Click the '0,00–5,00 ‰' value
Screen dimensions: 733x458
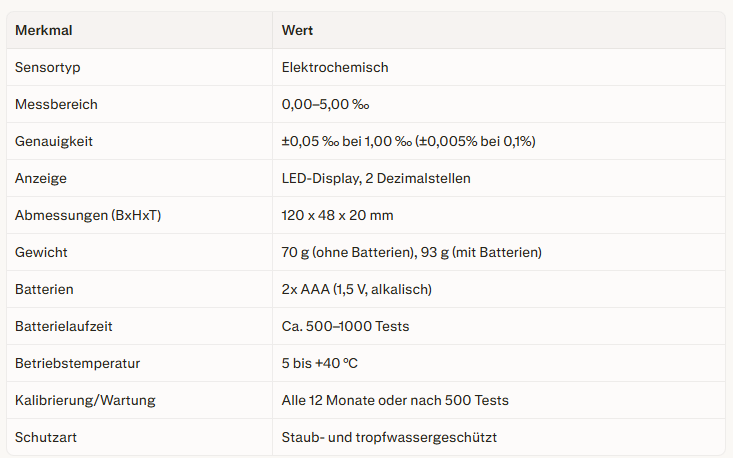pyautogui.click(x=326, y=105)
